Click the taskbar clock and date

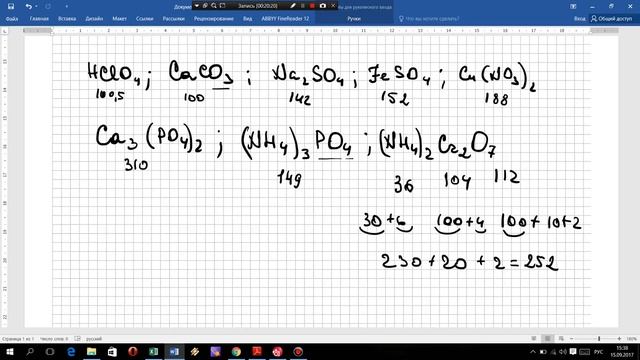[x=622, y=352]
